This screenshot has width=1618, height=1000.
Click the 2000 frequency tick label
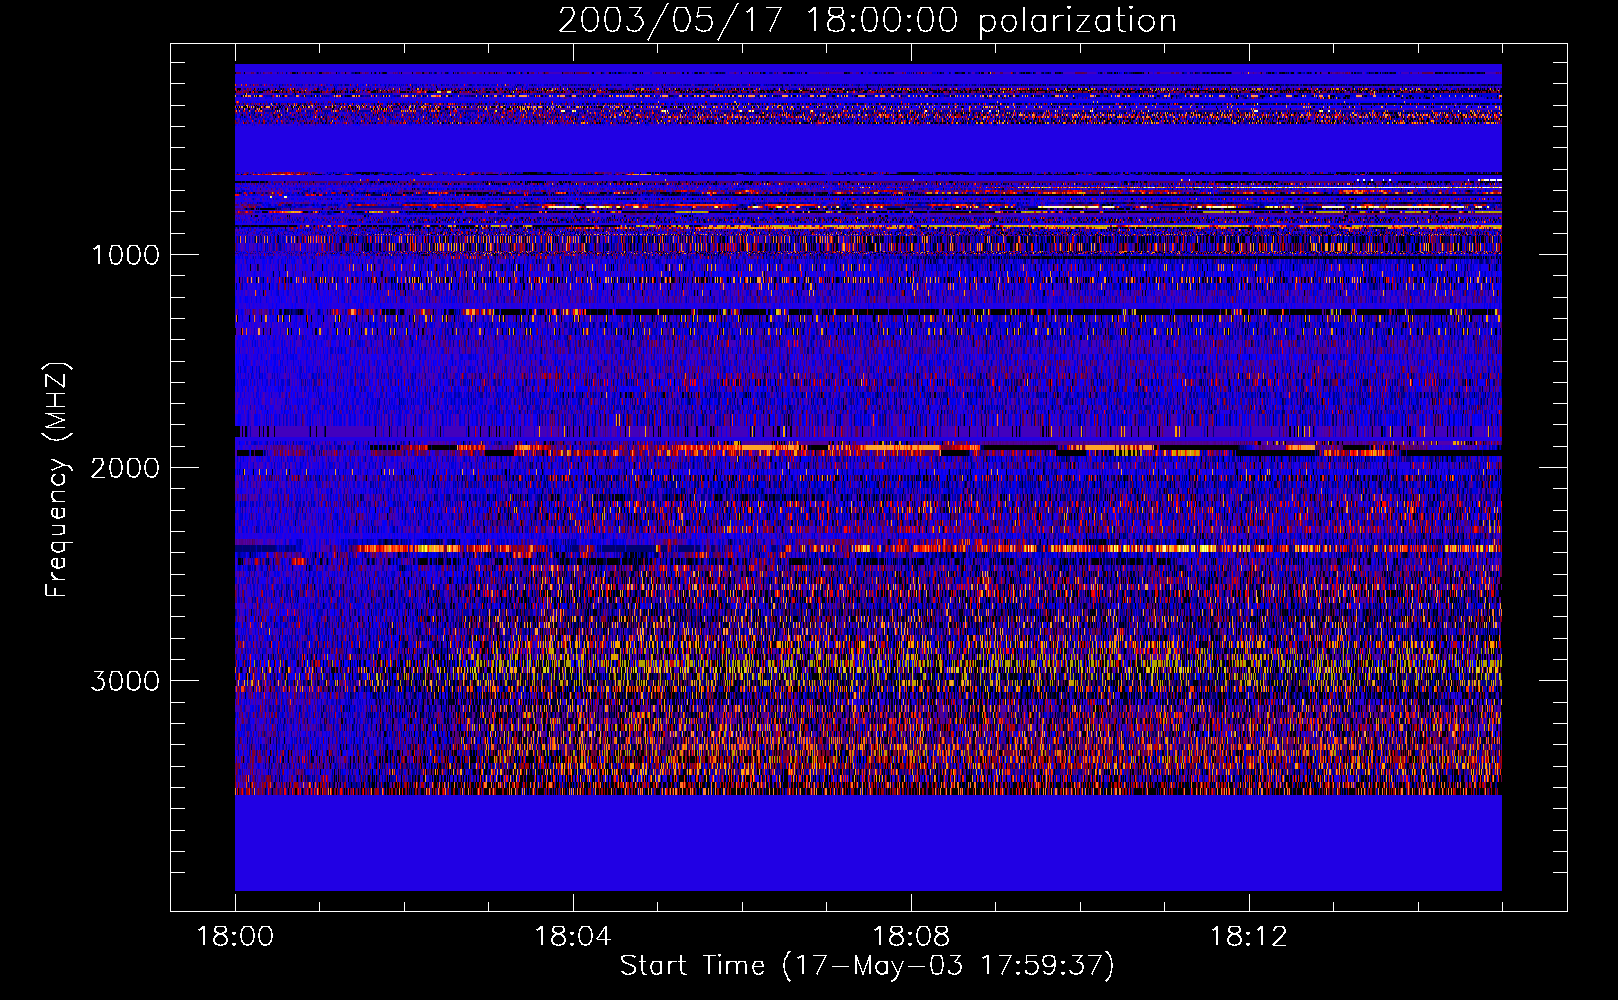tap(125, 468)
